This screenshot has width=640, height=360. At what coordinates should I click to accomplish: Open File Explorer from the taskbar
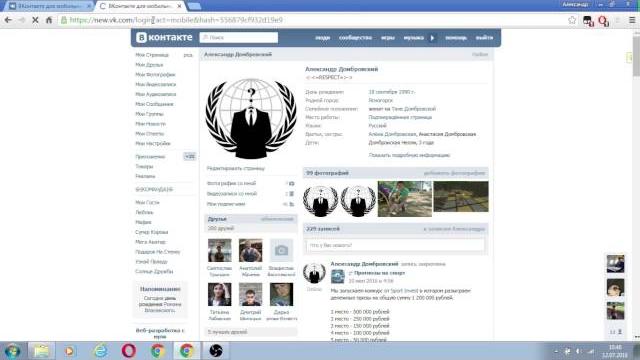click(x=41, y=351)
